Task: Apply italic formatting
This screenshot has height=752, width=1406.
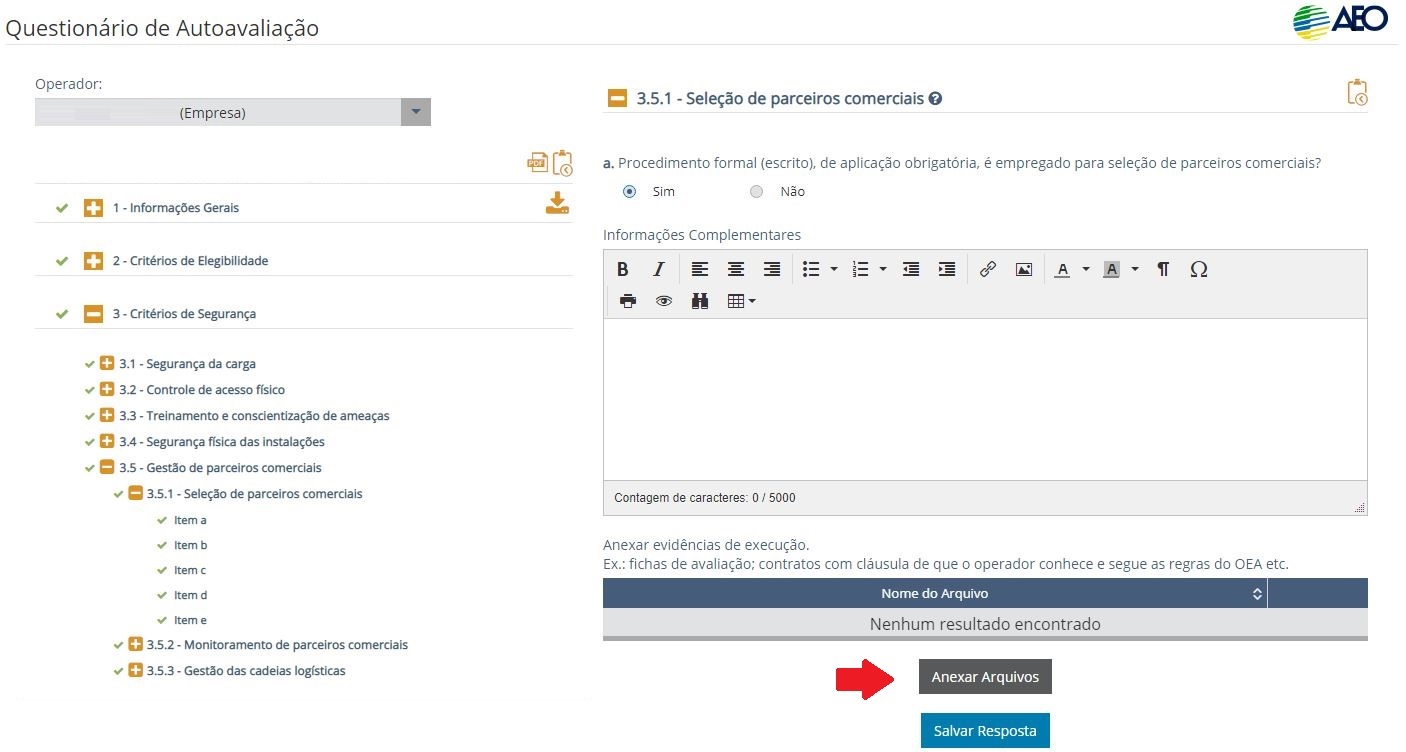Action: (x=658, y=269)
